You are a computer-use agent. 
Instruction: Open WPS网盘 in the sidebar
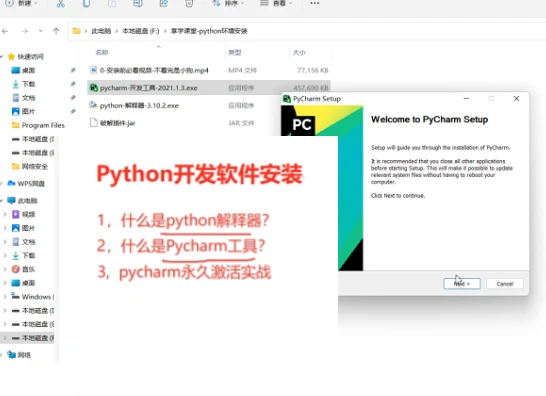tap(31, 184)
